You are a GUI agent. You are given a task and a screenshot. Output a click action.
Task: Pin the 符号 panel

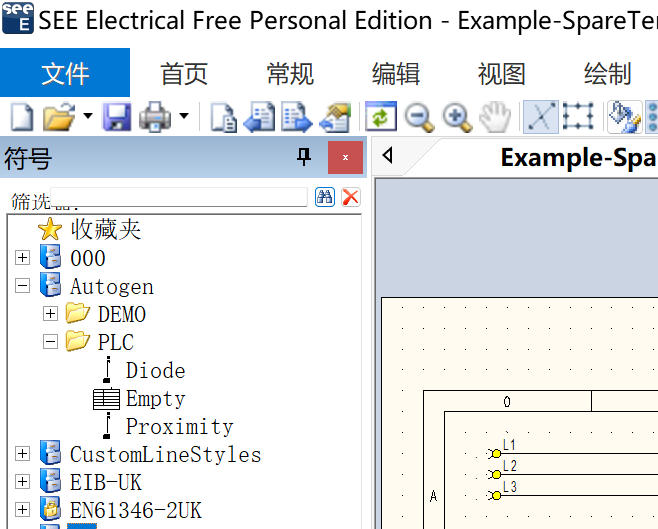[304, 157]
